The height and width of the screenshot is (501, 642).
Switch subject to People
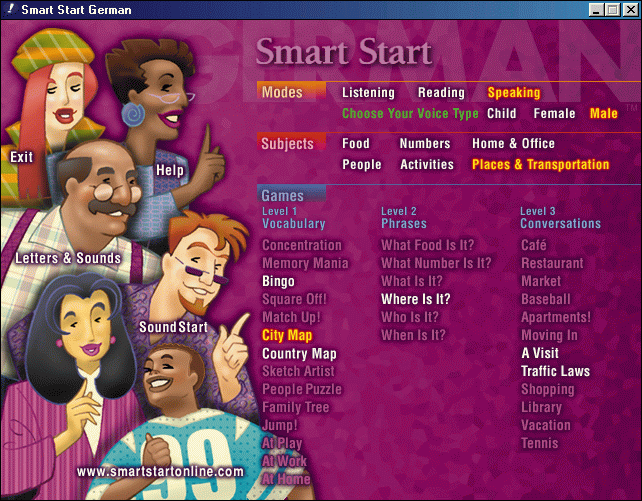(x=362, y=164)
